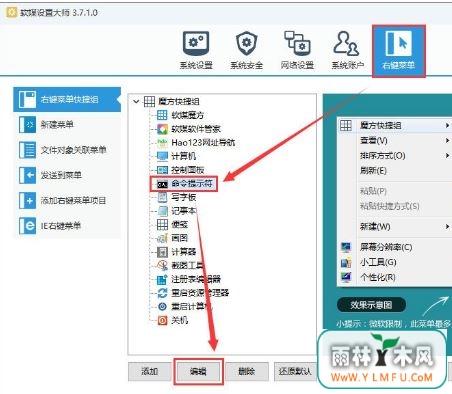Select the 软媒软件管家 tree text

[196, 129]
